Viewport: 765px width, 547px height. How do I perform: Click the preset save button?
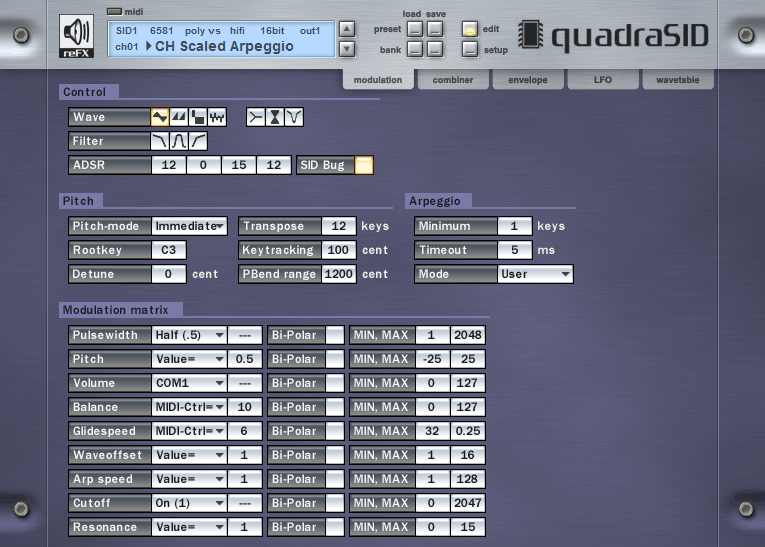click(x=435, y=29)
